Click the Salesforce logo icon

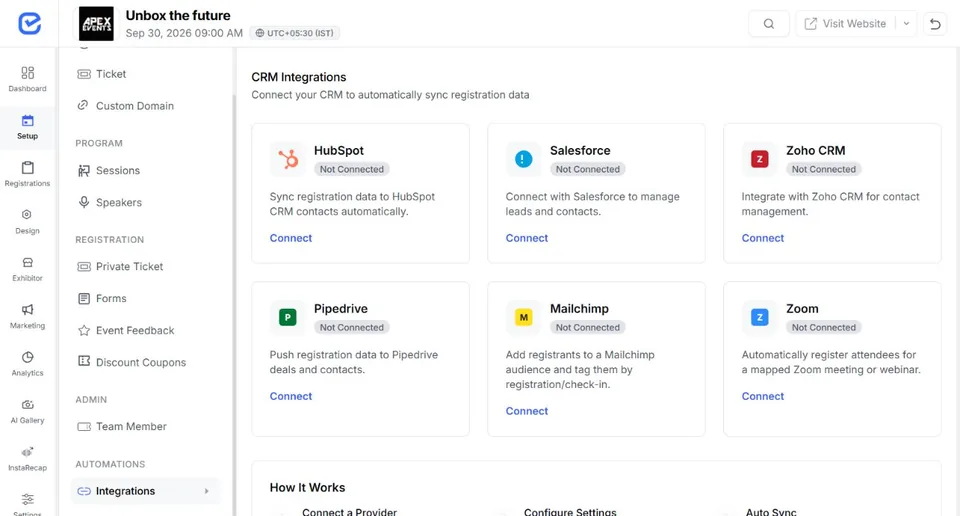coord(523,159)
